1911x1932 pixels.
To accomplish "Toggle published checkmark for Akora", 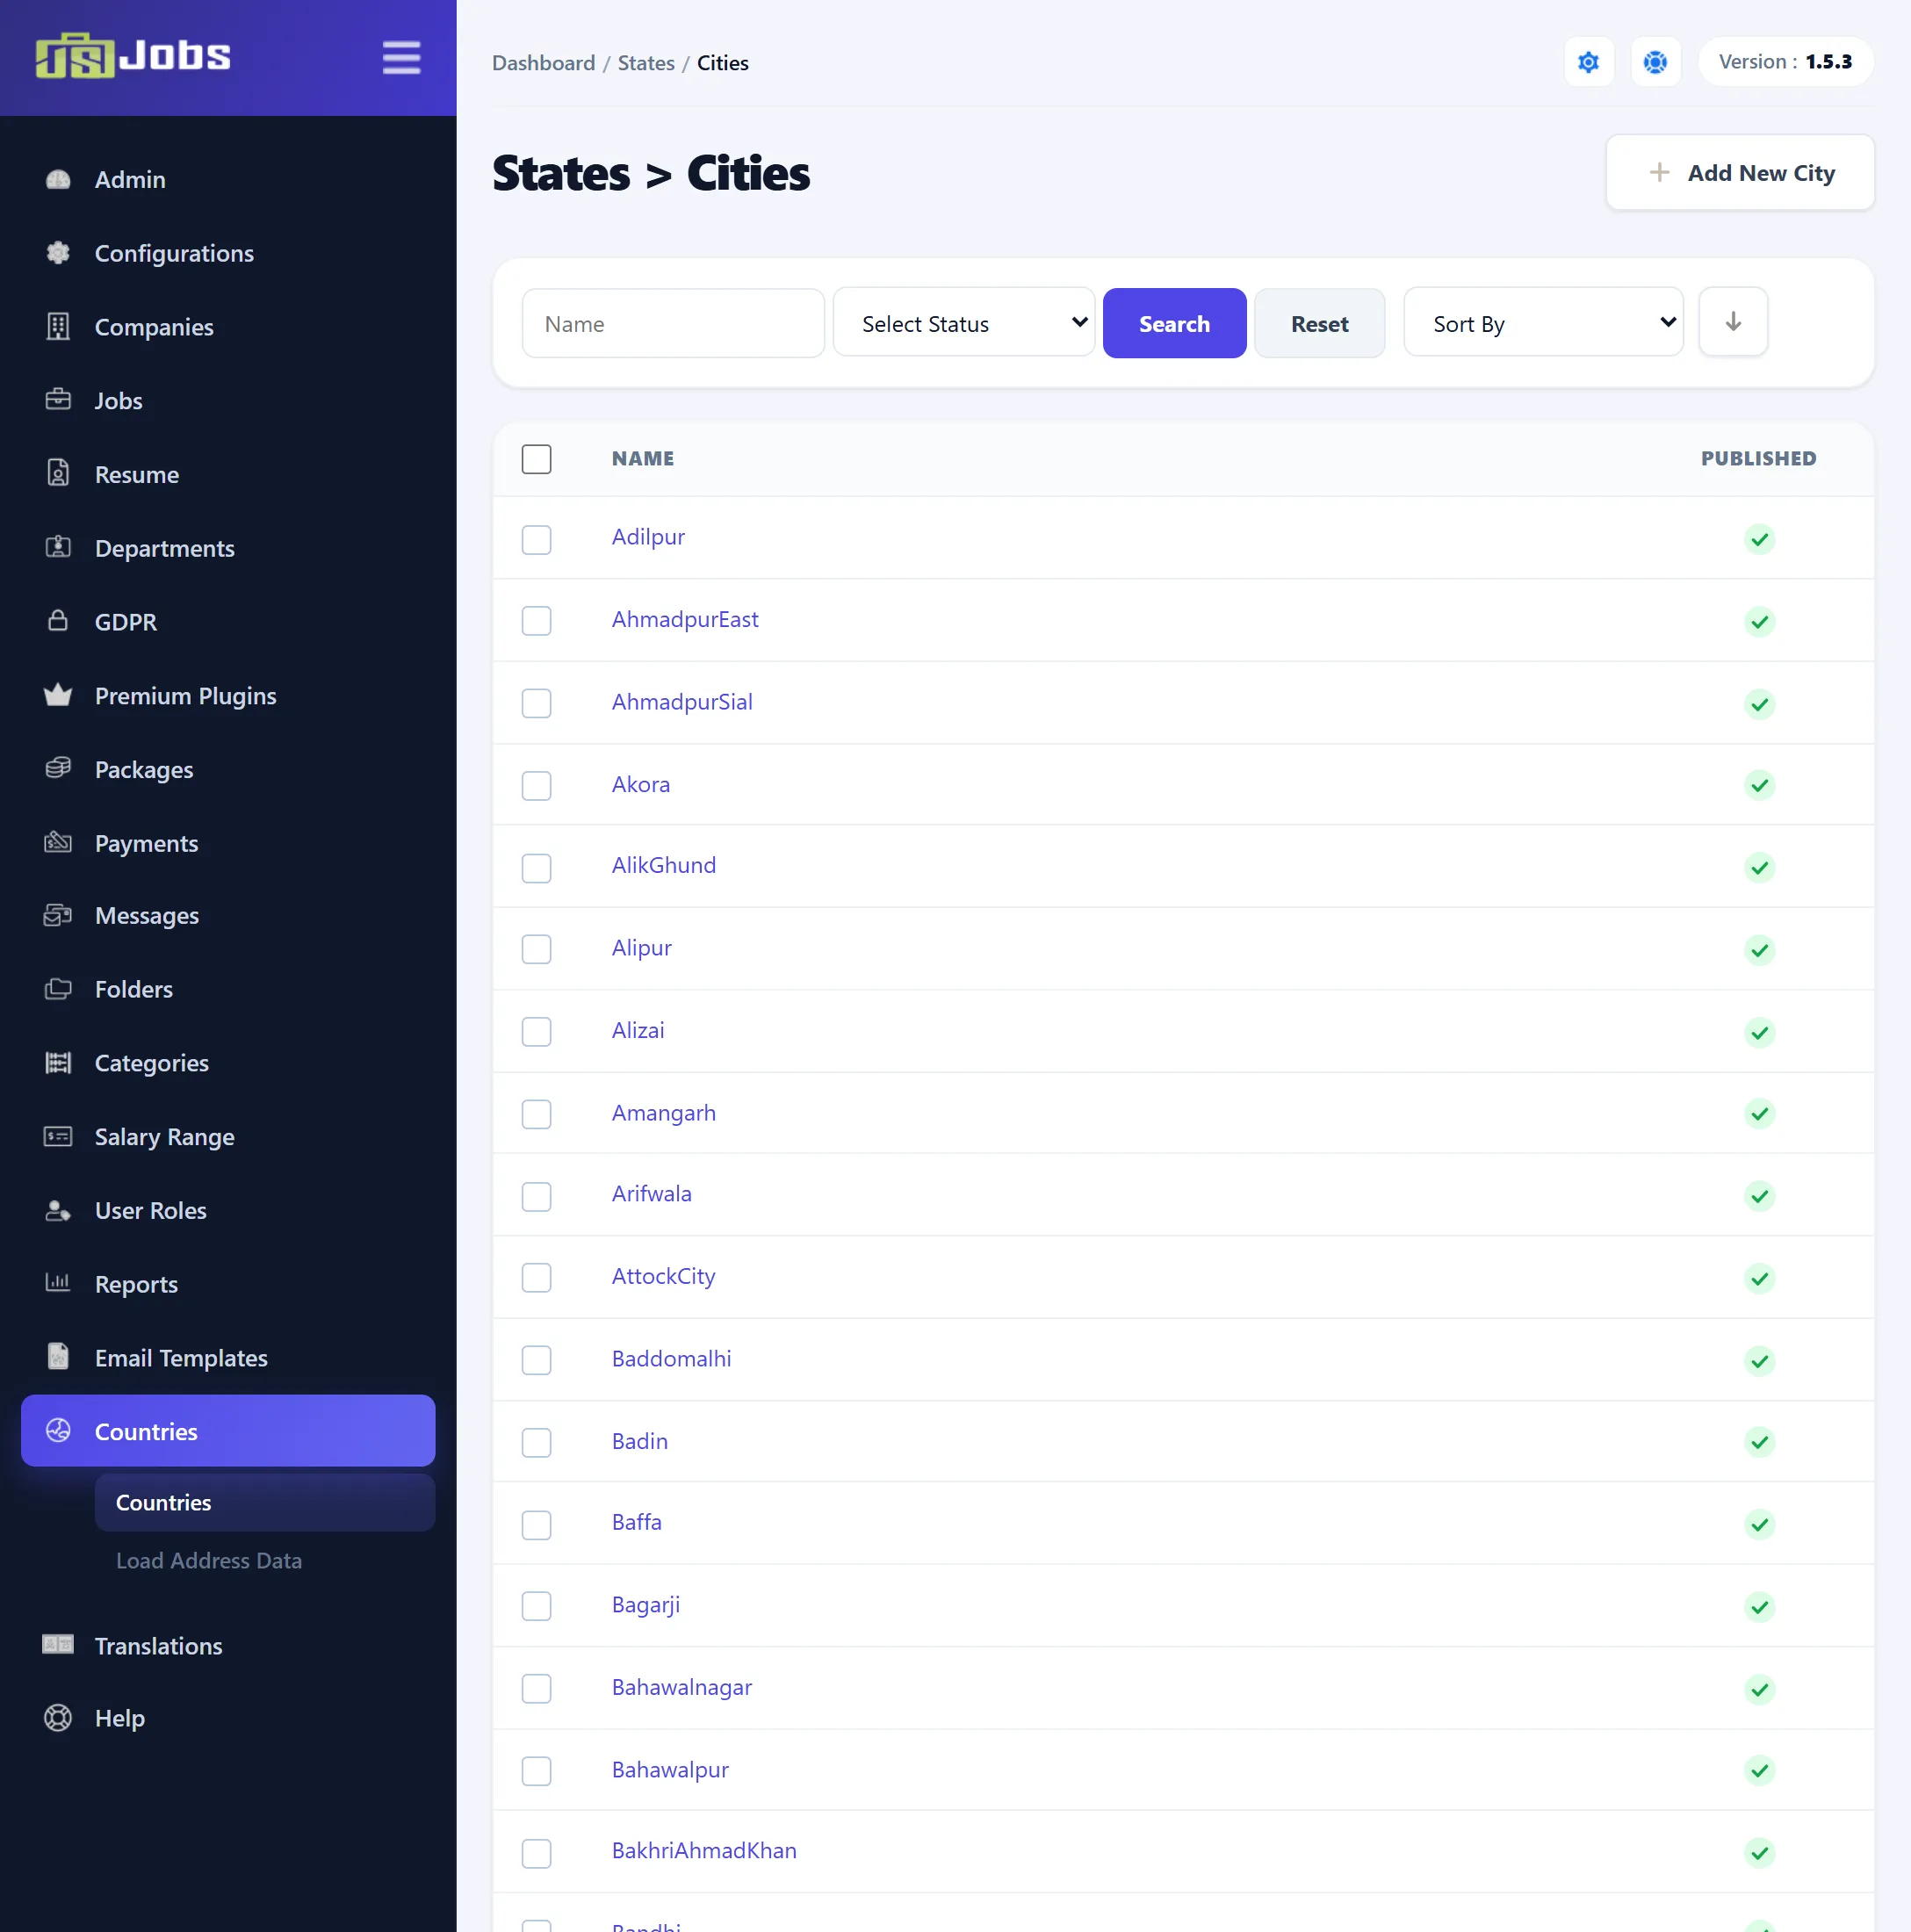I will [x=1759, y=785].
